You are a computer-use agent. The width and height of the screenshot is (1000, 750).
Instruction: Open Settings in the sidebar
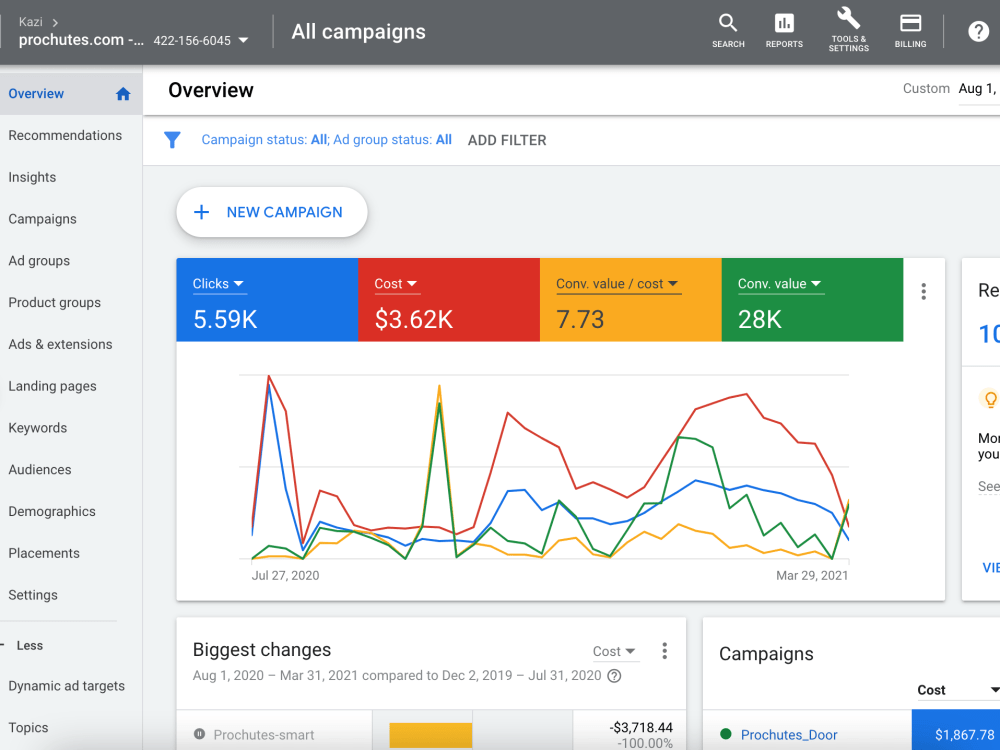pyautogui.click(x=33, y=595)
